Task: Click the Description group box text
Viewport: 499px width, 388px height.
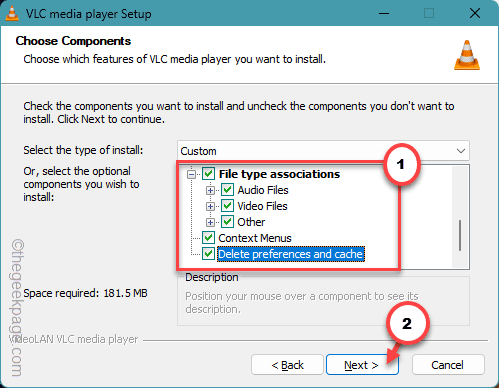Action: tap(302, 303)
